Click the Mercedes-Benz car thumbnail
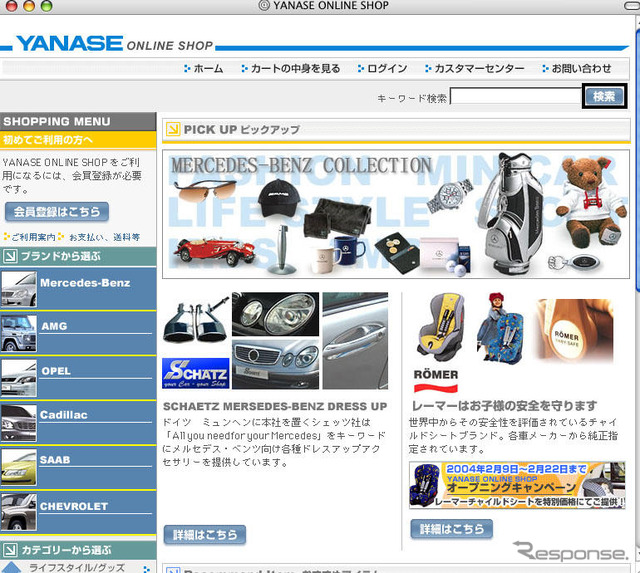This screenshot has height=573, width=640. point(19,289)
